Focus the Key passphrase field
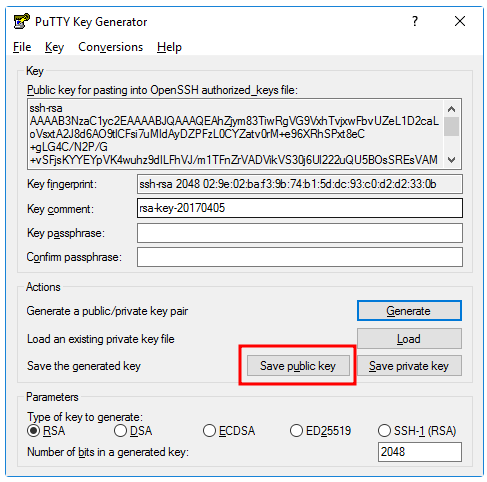The image size is (487, 482). click(x=300, y=233)
